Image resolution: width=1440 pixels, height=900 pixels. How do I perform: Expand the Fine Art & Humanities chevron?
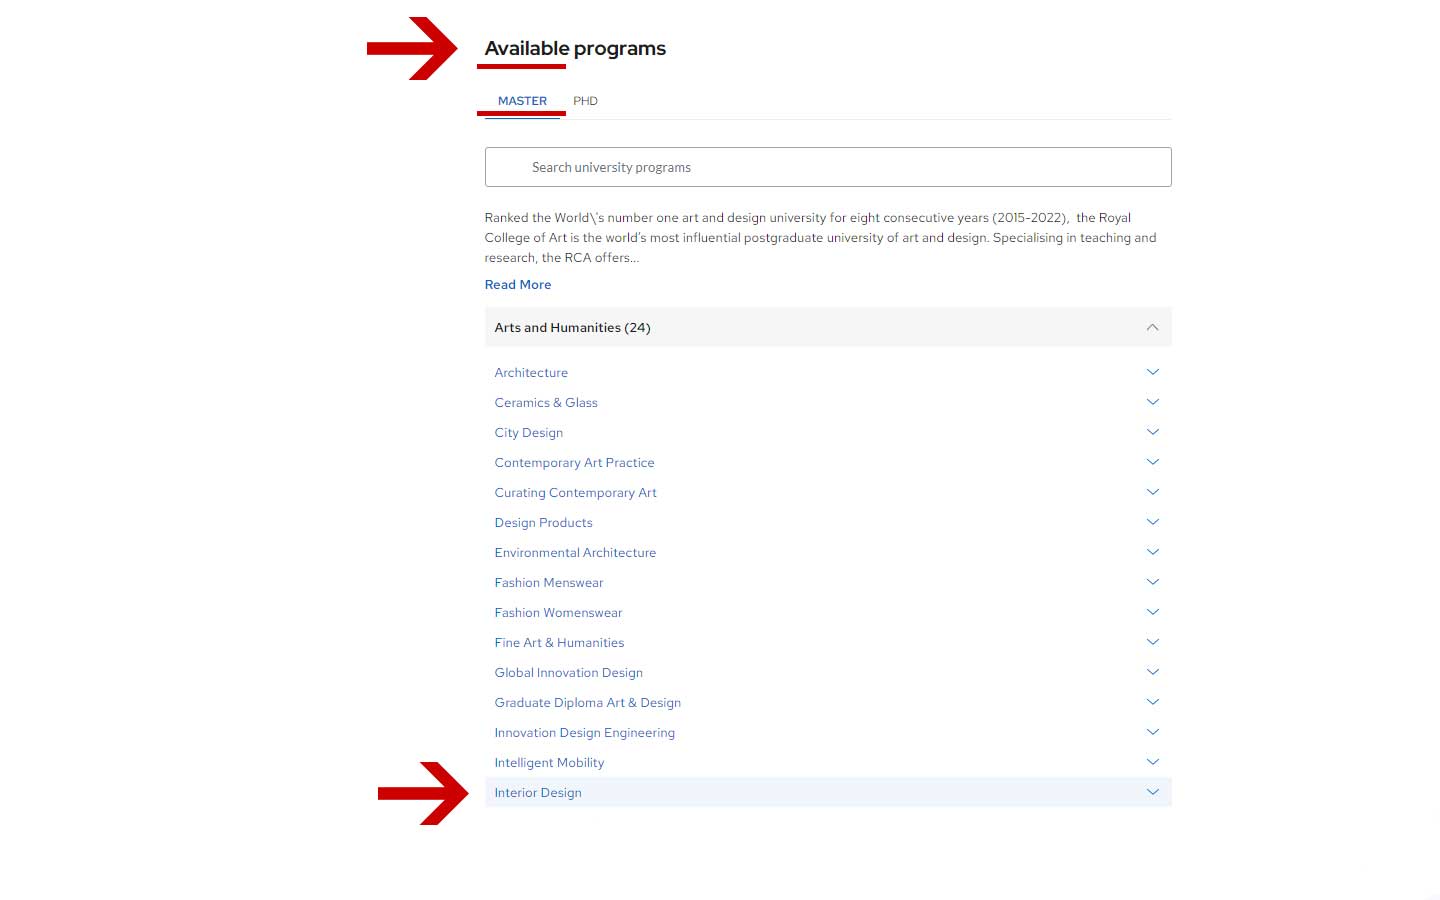[1152, 642]
